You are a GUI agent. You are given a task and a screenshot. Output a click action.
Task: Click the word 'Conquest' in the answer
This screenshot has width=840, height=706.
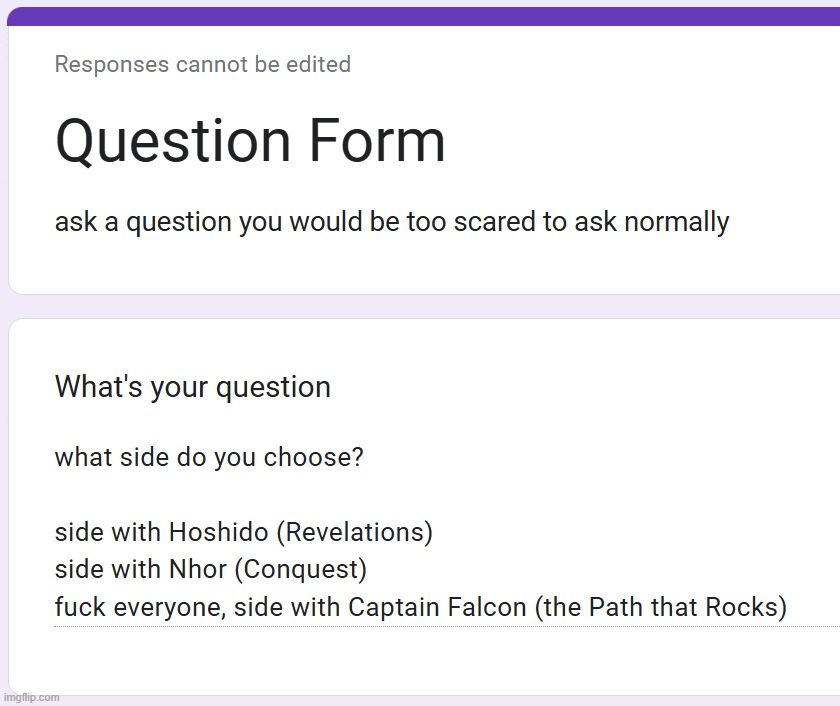tap(301, 569)
